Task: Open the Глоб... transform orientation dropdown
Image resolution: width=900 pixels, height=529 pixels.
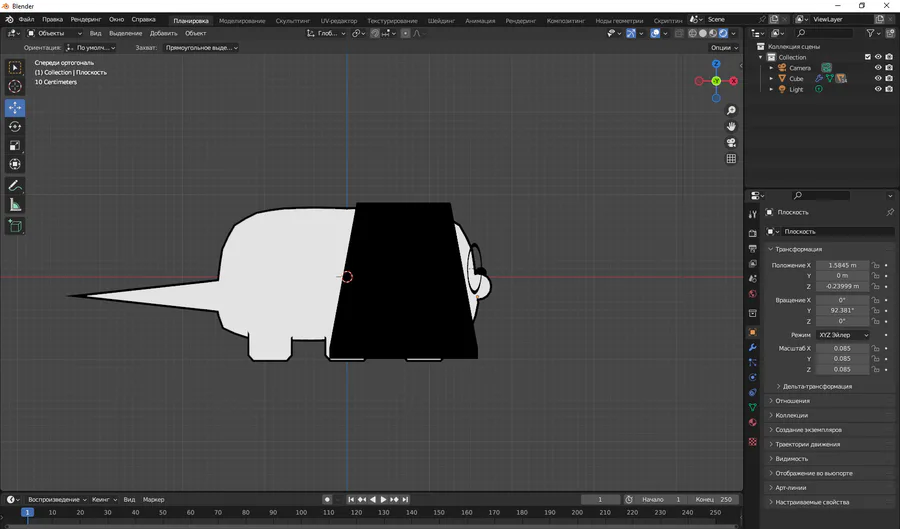Action: click(326, 33)
